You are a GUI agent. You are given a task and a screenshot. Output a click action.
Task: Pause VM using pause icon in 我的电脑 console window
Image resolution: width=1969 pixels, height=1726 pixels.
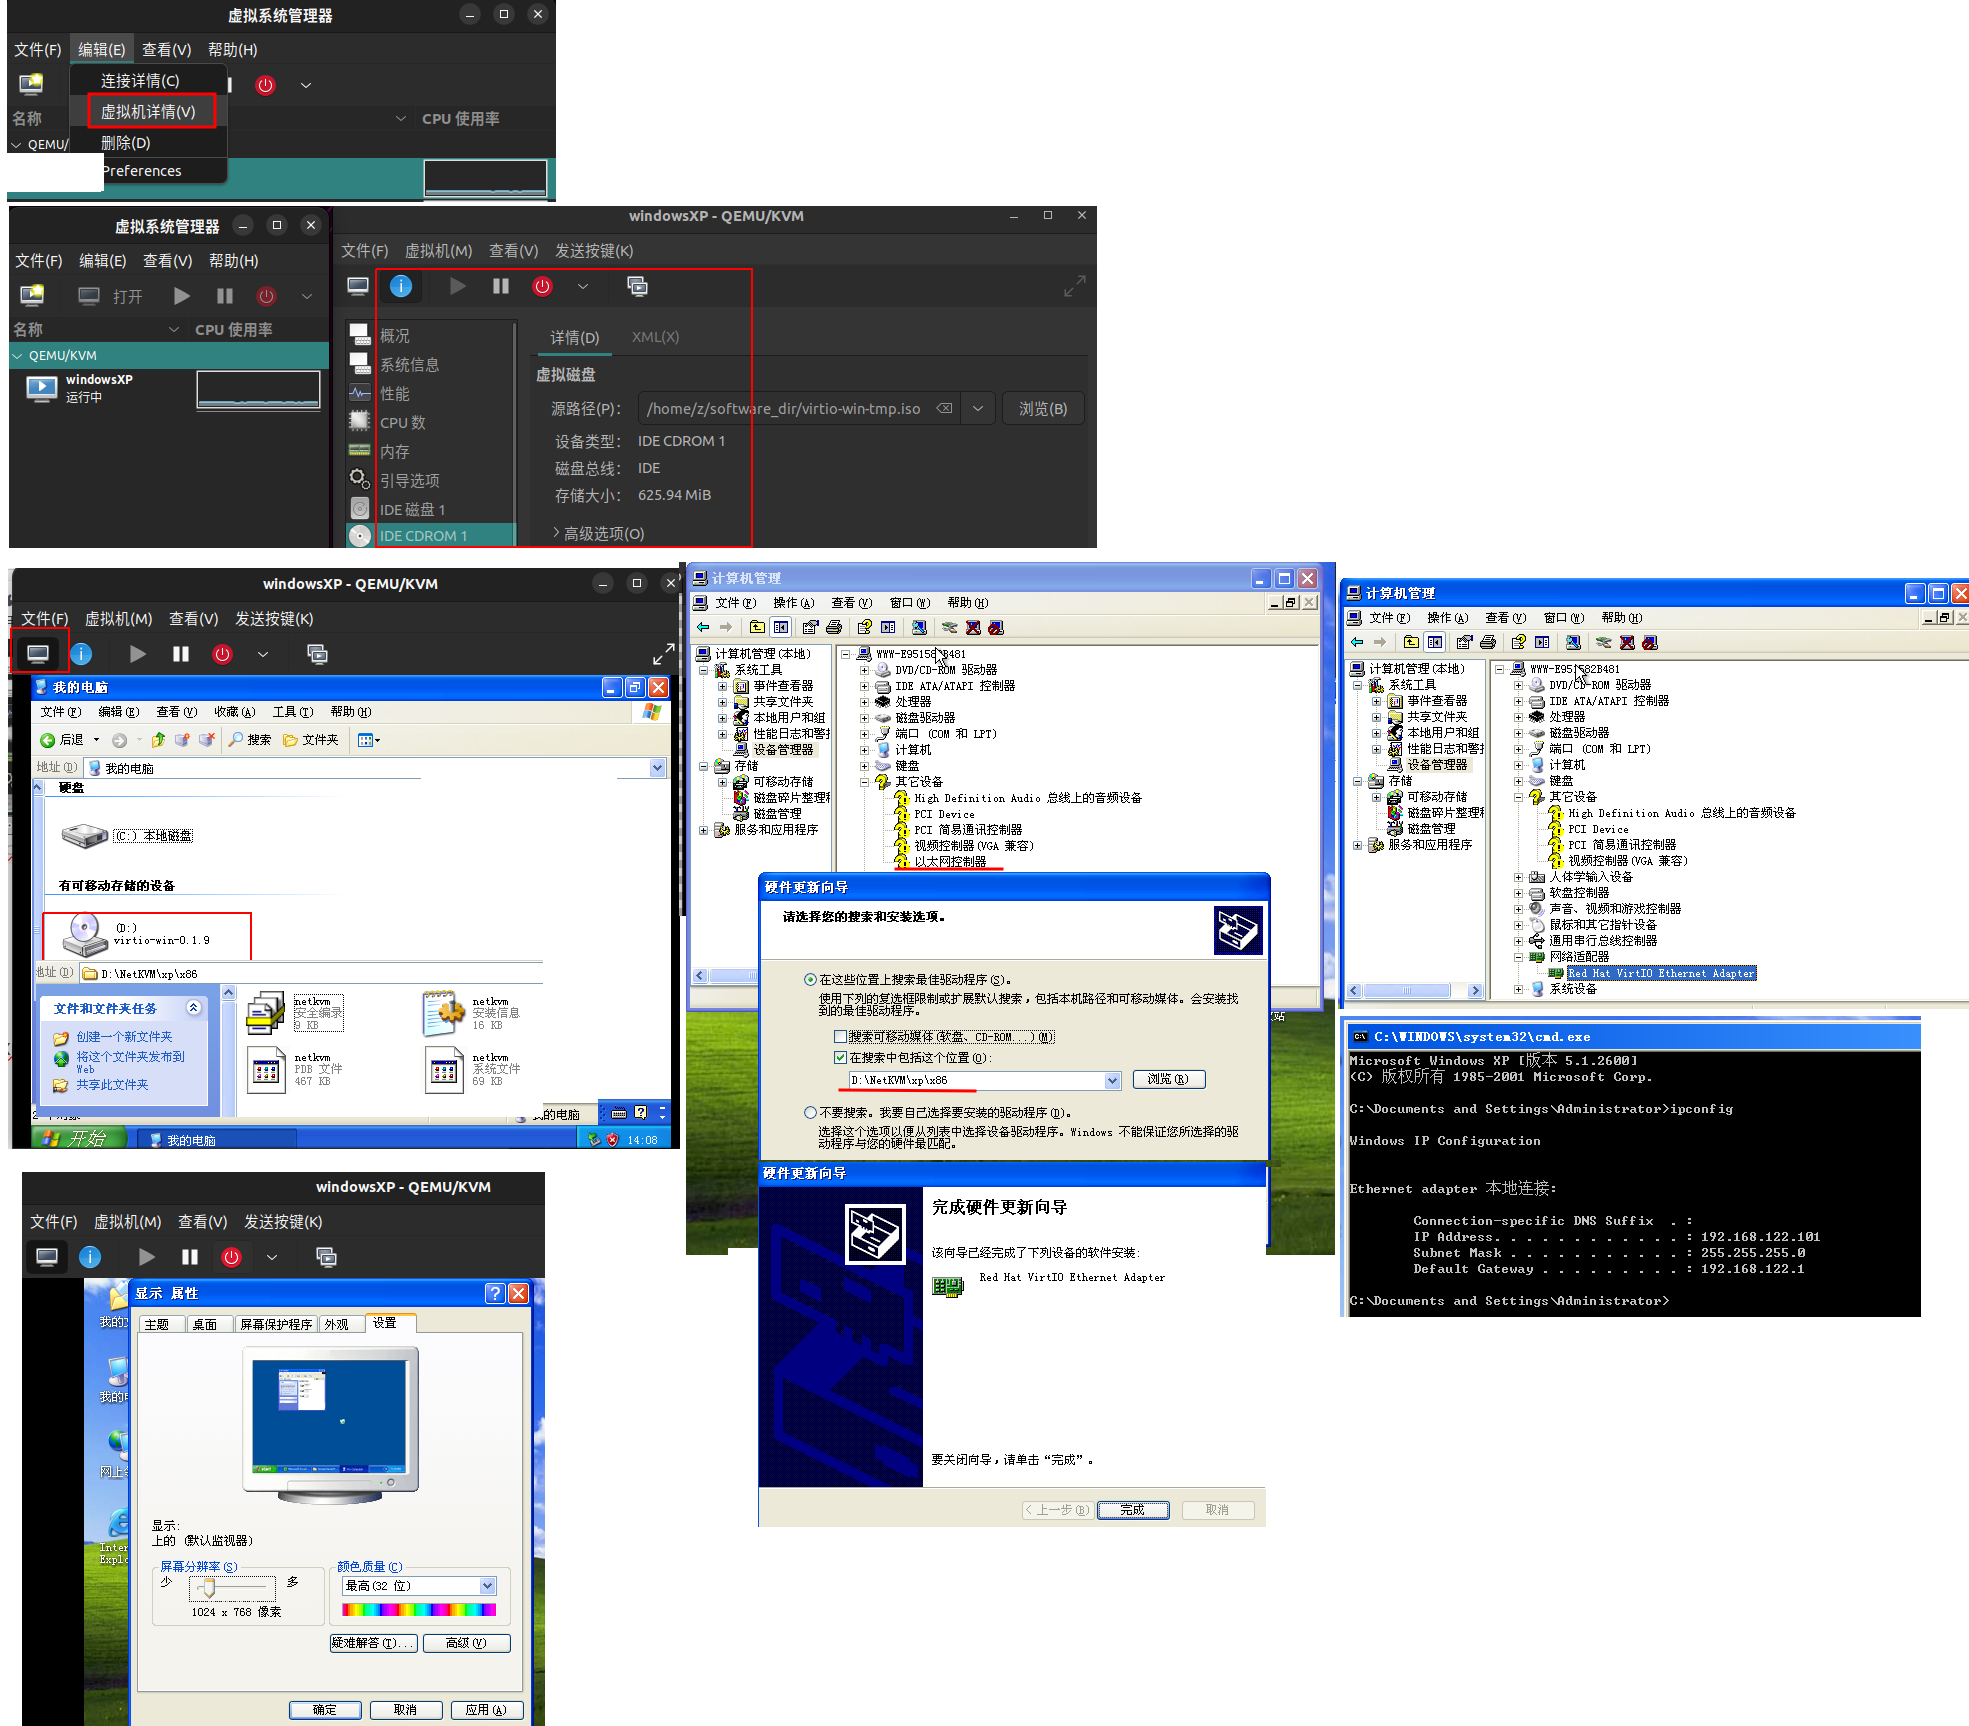(181, 654)
